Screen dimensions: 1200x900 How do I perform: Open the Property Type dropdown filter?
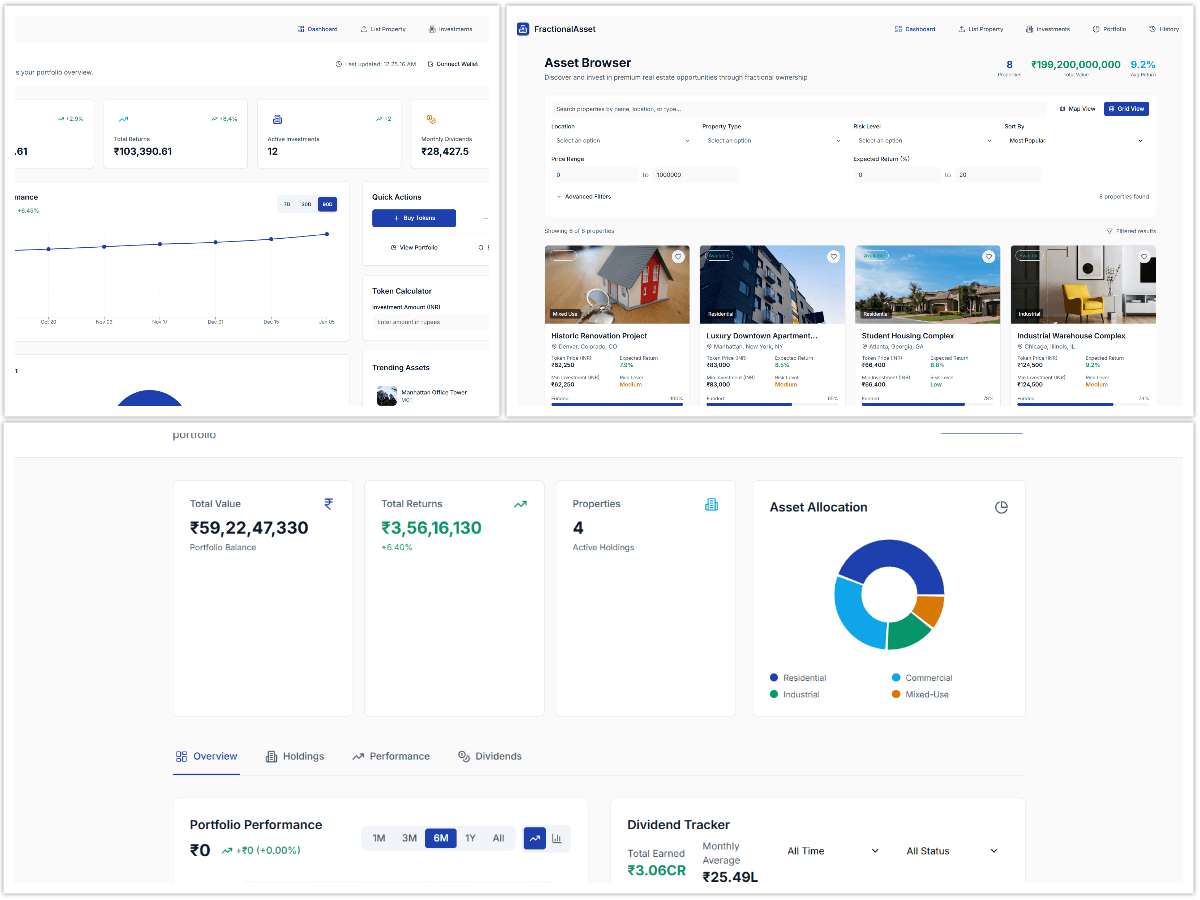tap(772, 141)
